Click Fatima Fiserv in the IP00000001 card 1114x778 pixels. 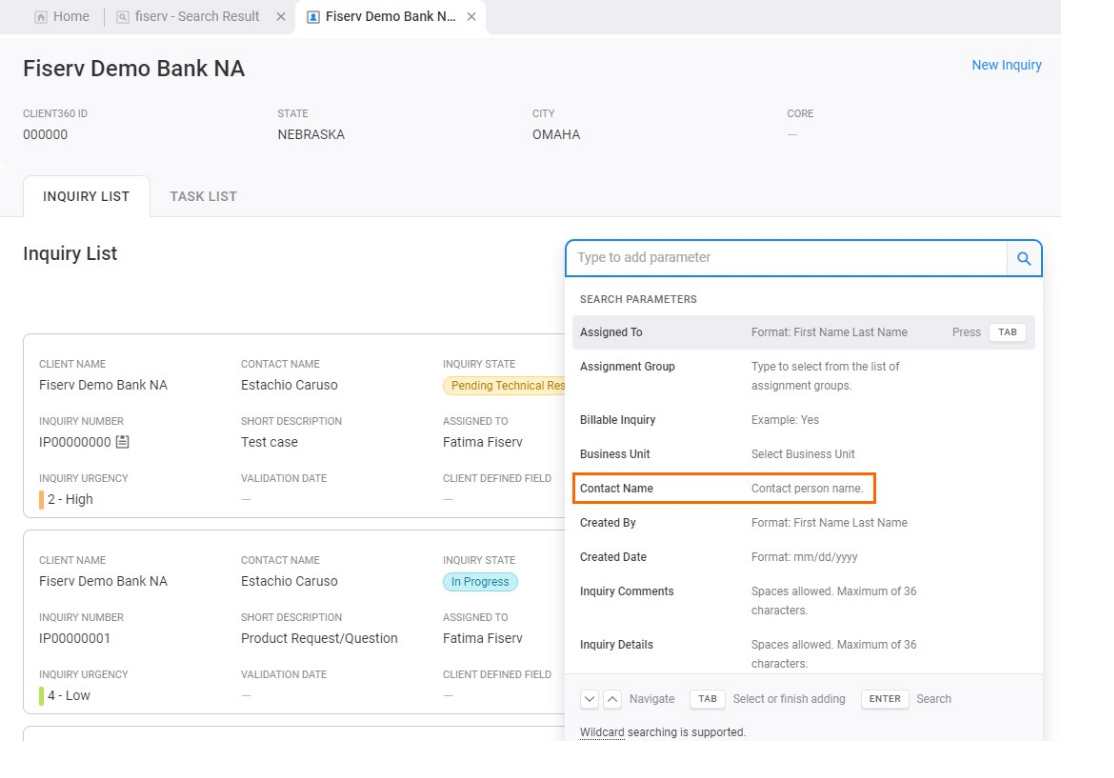[482, 638]
